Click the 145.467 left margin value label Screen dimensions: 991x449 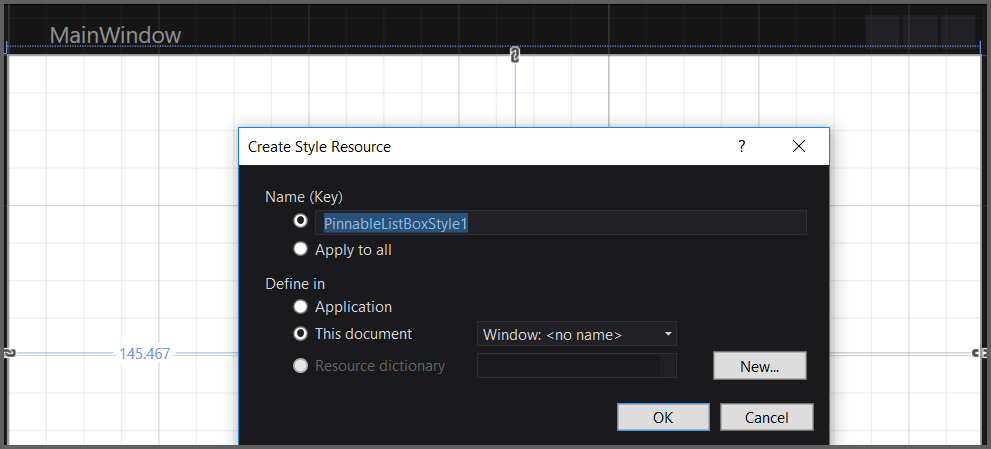pos(145,354)
